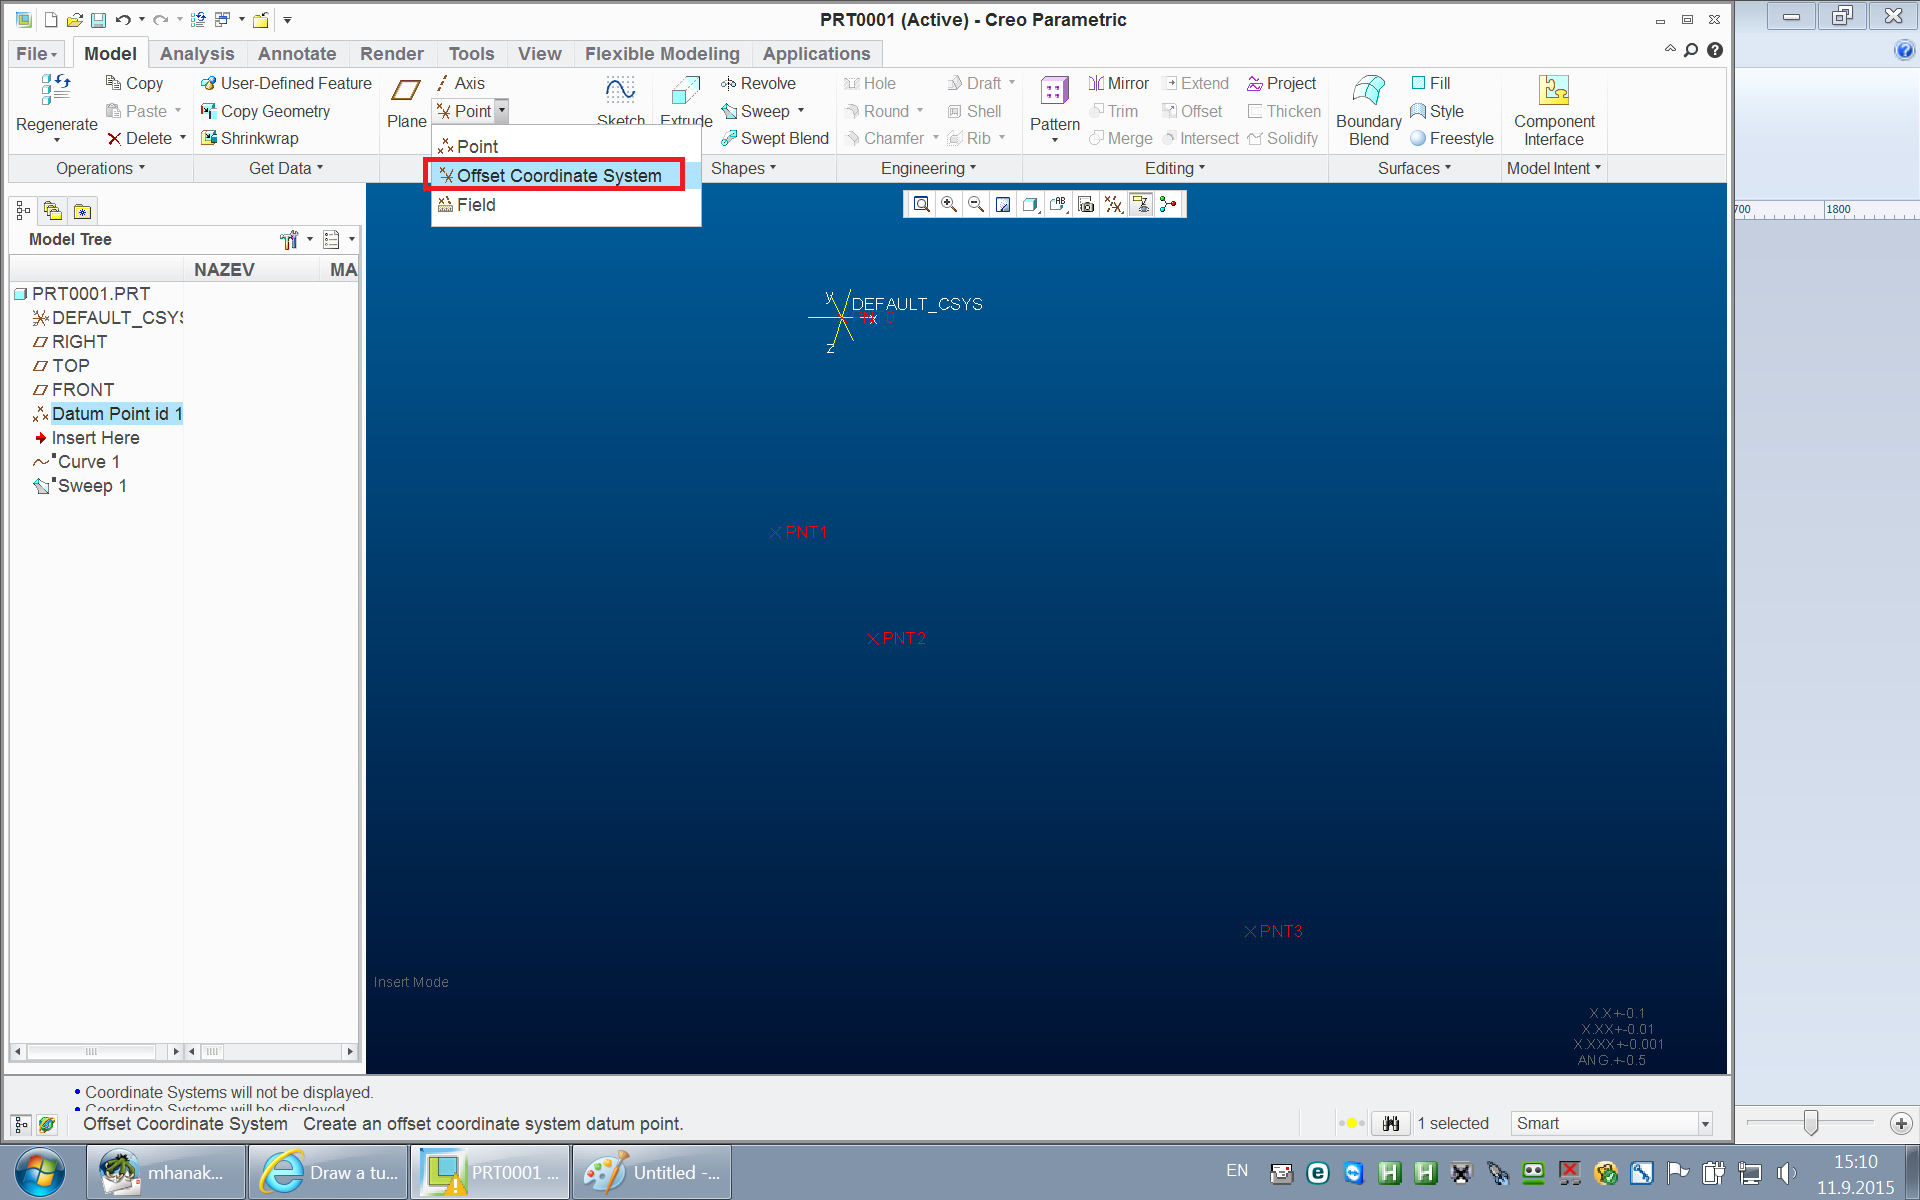
Task: Expand the Shapes group dropdown
Action: tap(743, 169)
